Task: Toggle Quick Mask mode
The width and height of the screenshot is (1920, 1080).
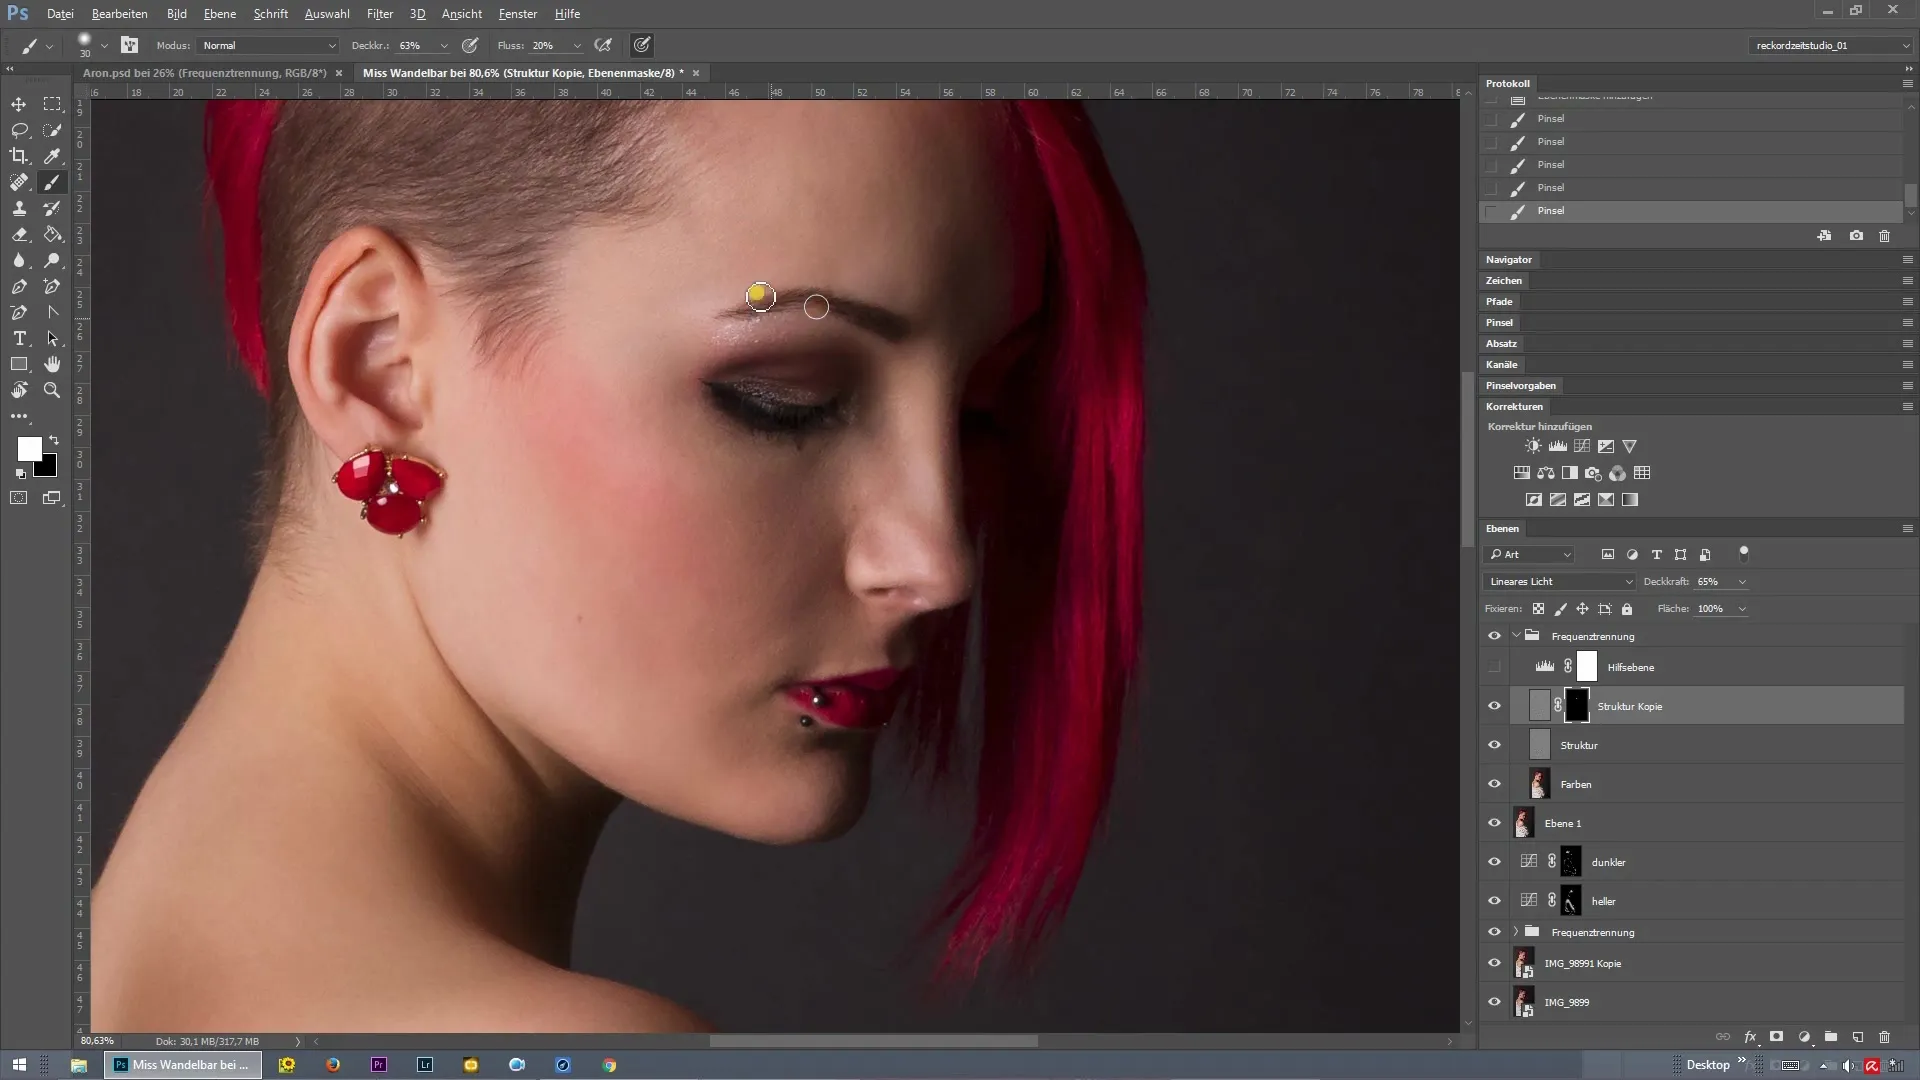Action: tap(19, 497)
